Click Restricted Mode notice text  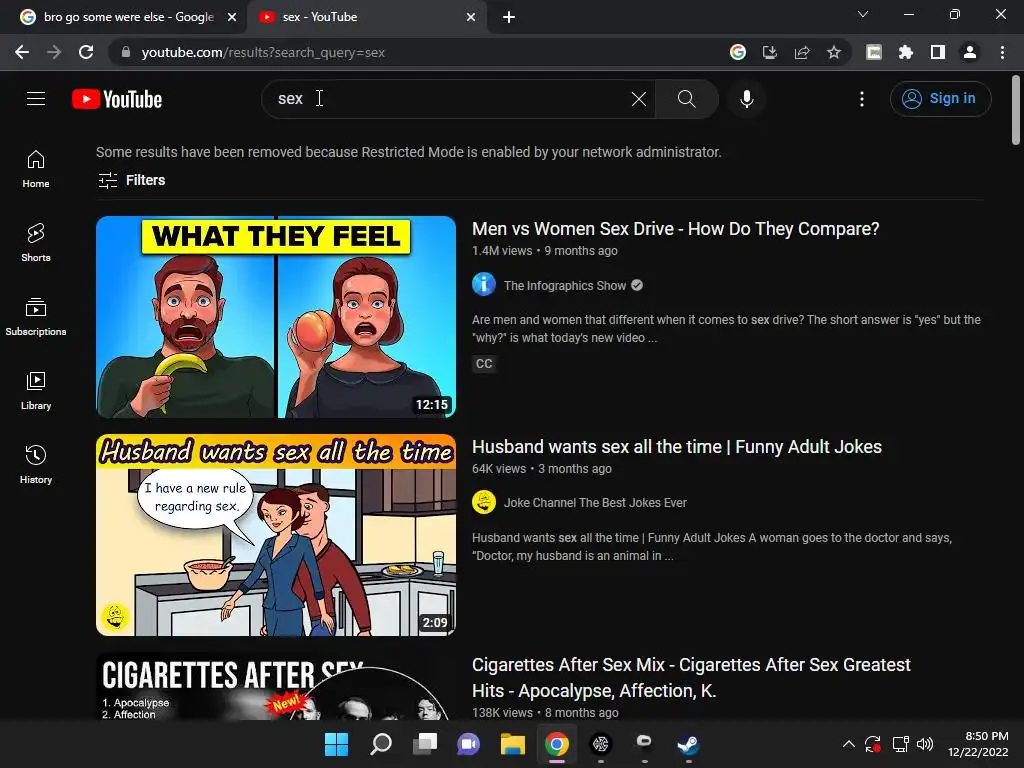point(409,152)
